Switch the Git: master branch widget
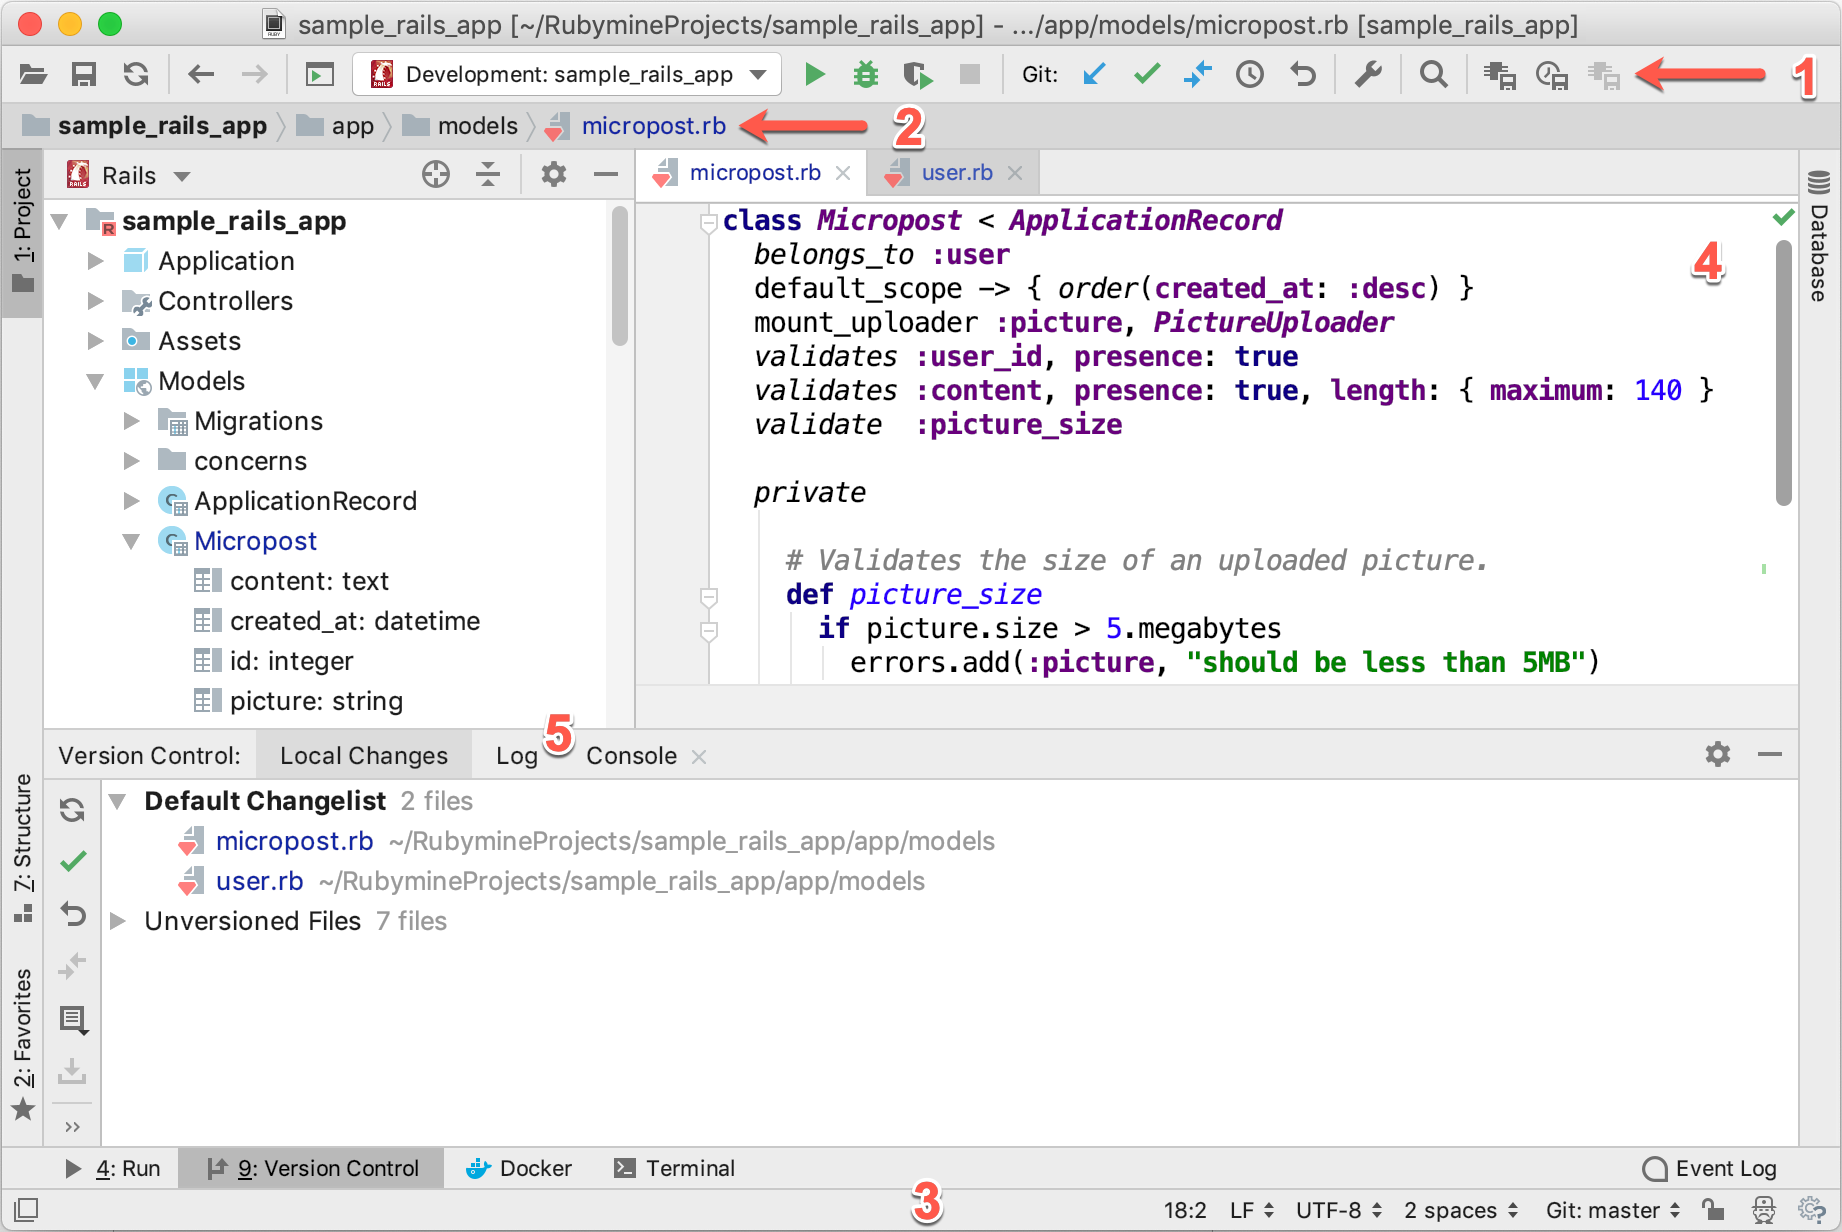The width and height of the screenshot is (1842, 1232). [1613, 1210]
